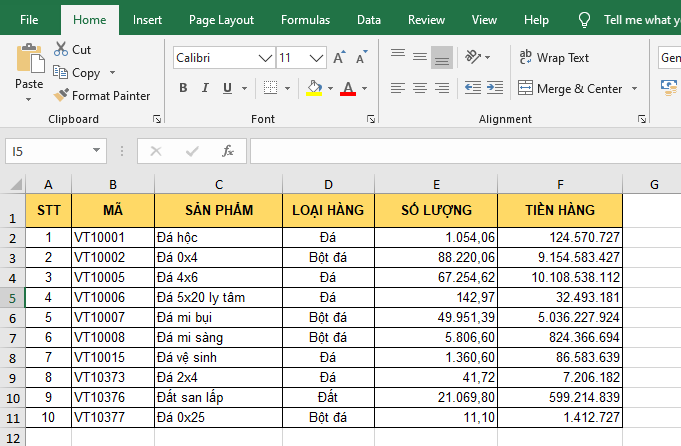Open the Calibri font name dropdown
This screenshot has width=681, height=446.
(264, 58)
